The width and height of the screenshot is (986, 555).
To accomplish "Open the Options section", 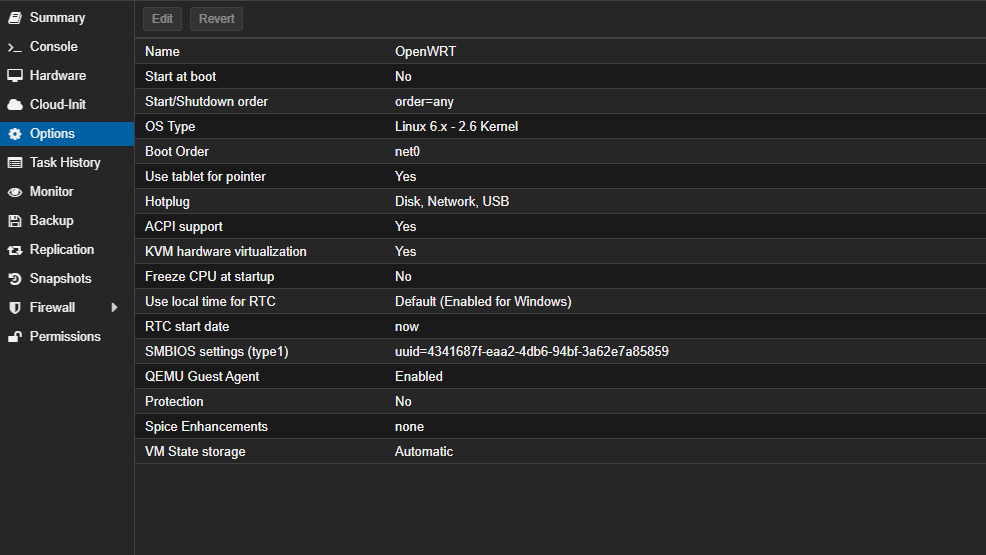I will click(x=52, y=134).
